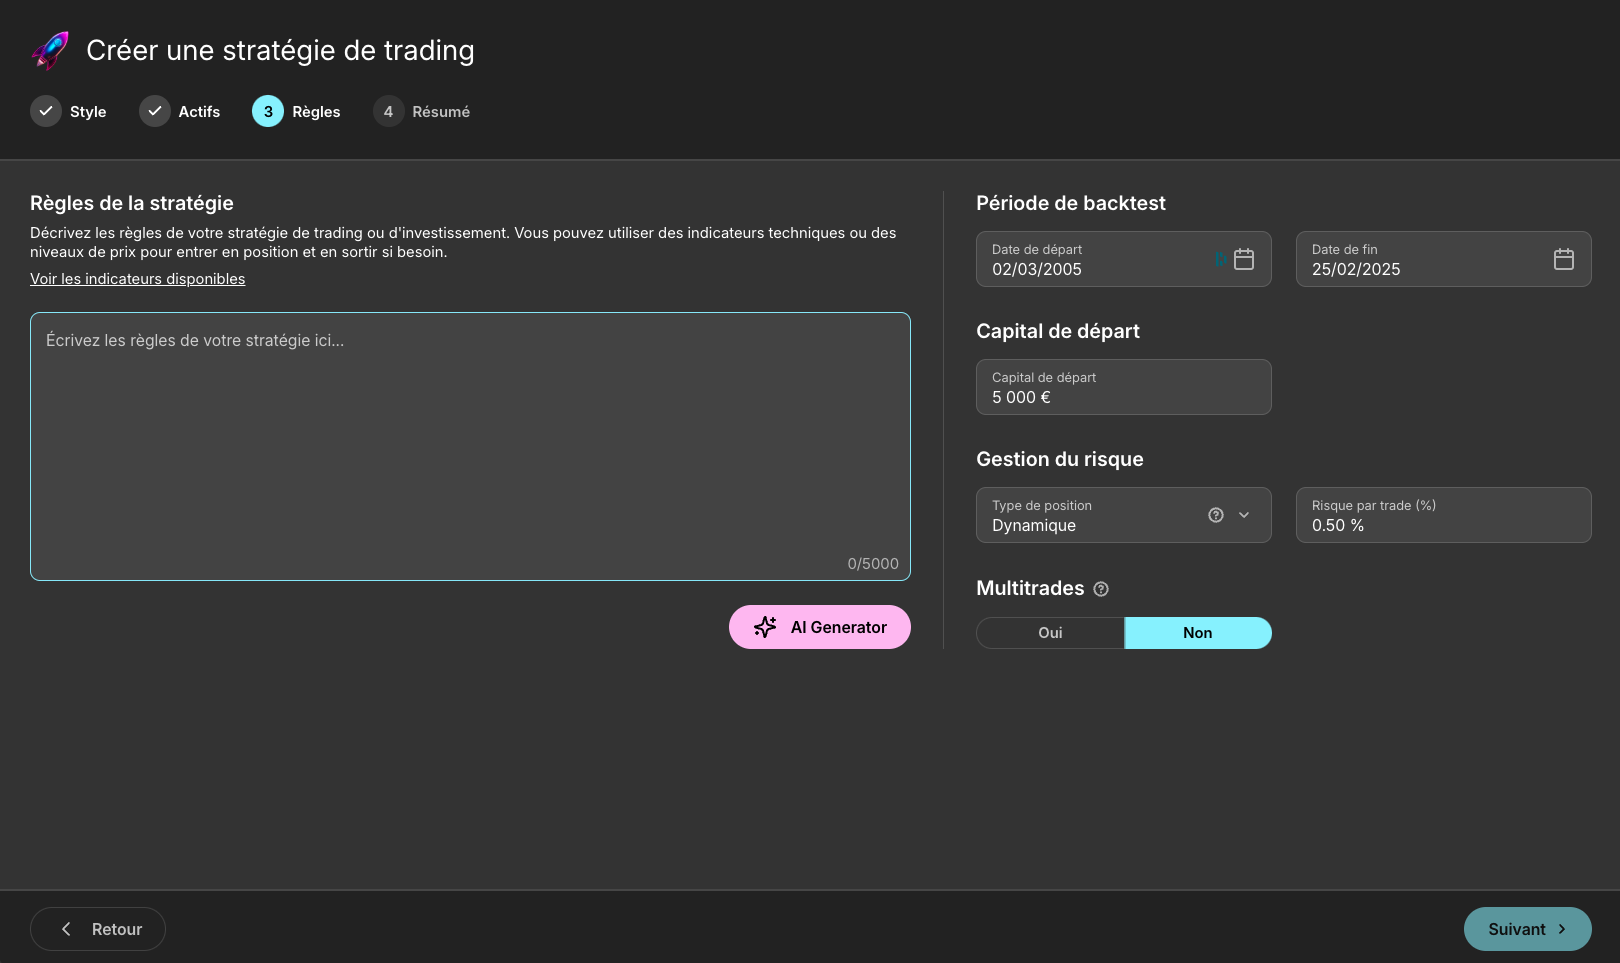
Task: Go to the Résumé step tab
Action: tap(440, 112)
